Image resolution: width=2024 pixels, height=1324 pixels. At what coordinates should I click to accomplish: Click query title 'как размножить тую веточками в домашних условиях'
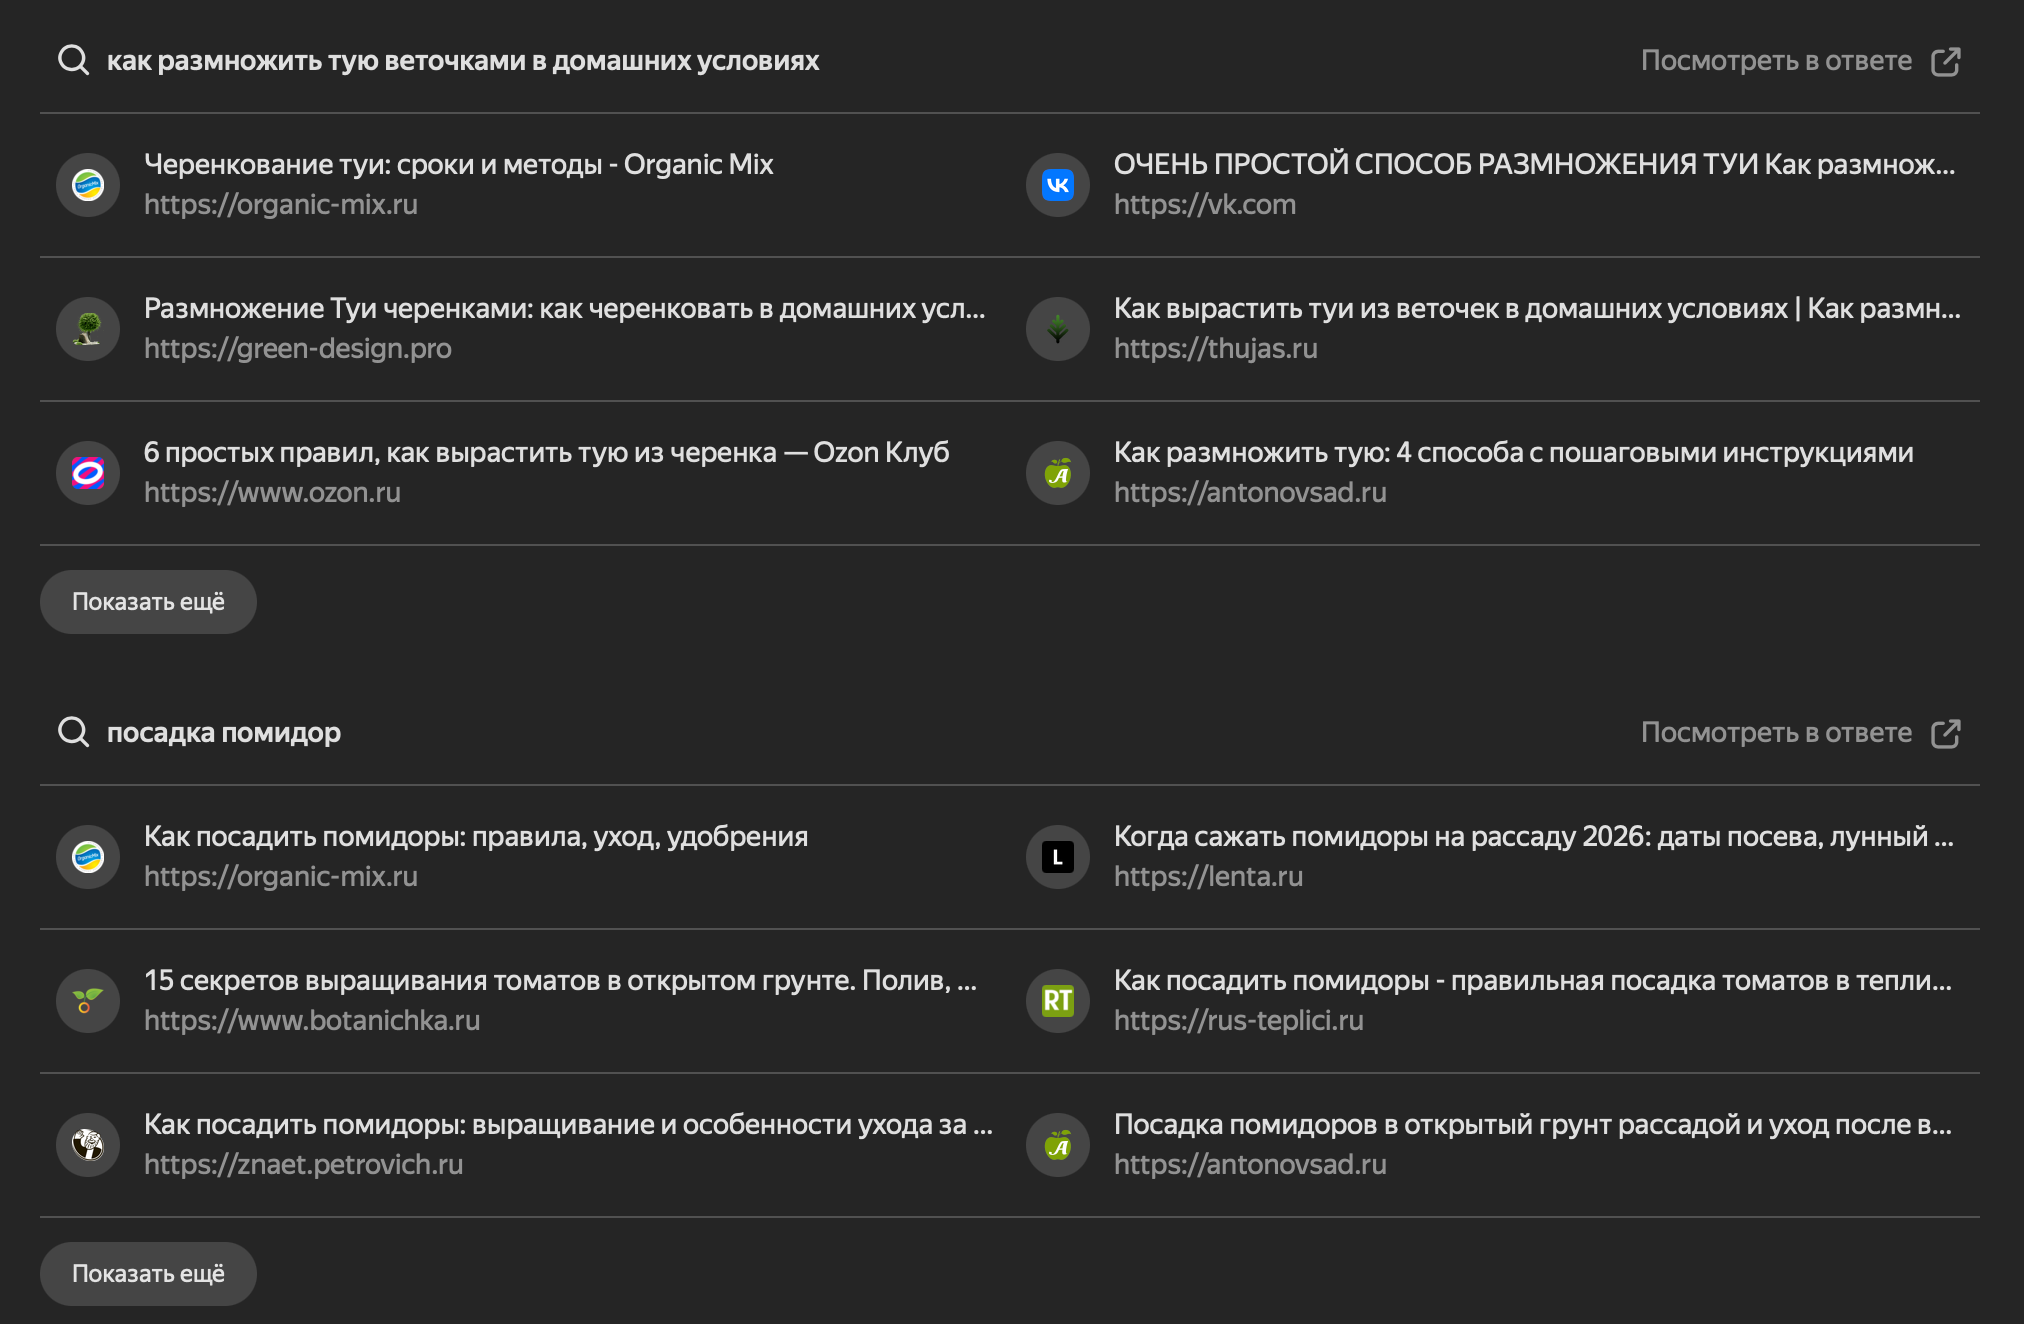(x=463, y=61)
